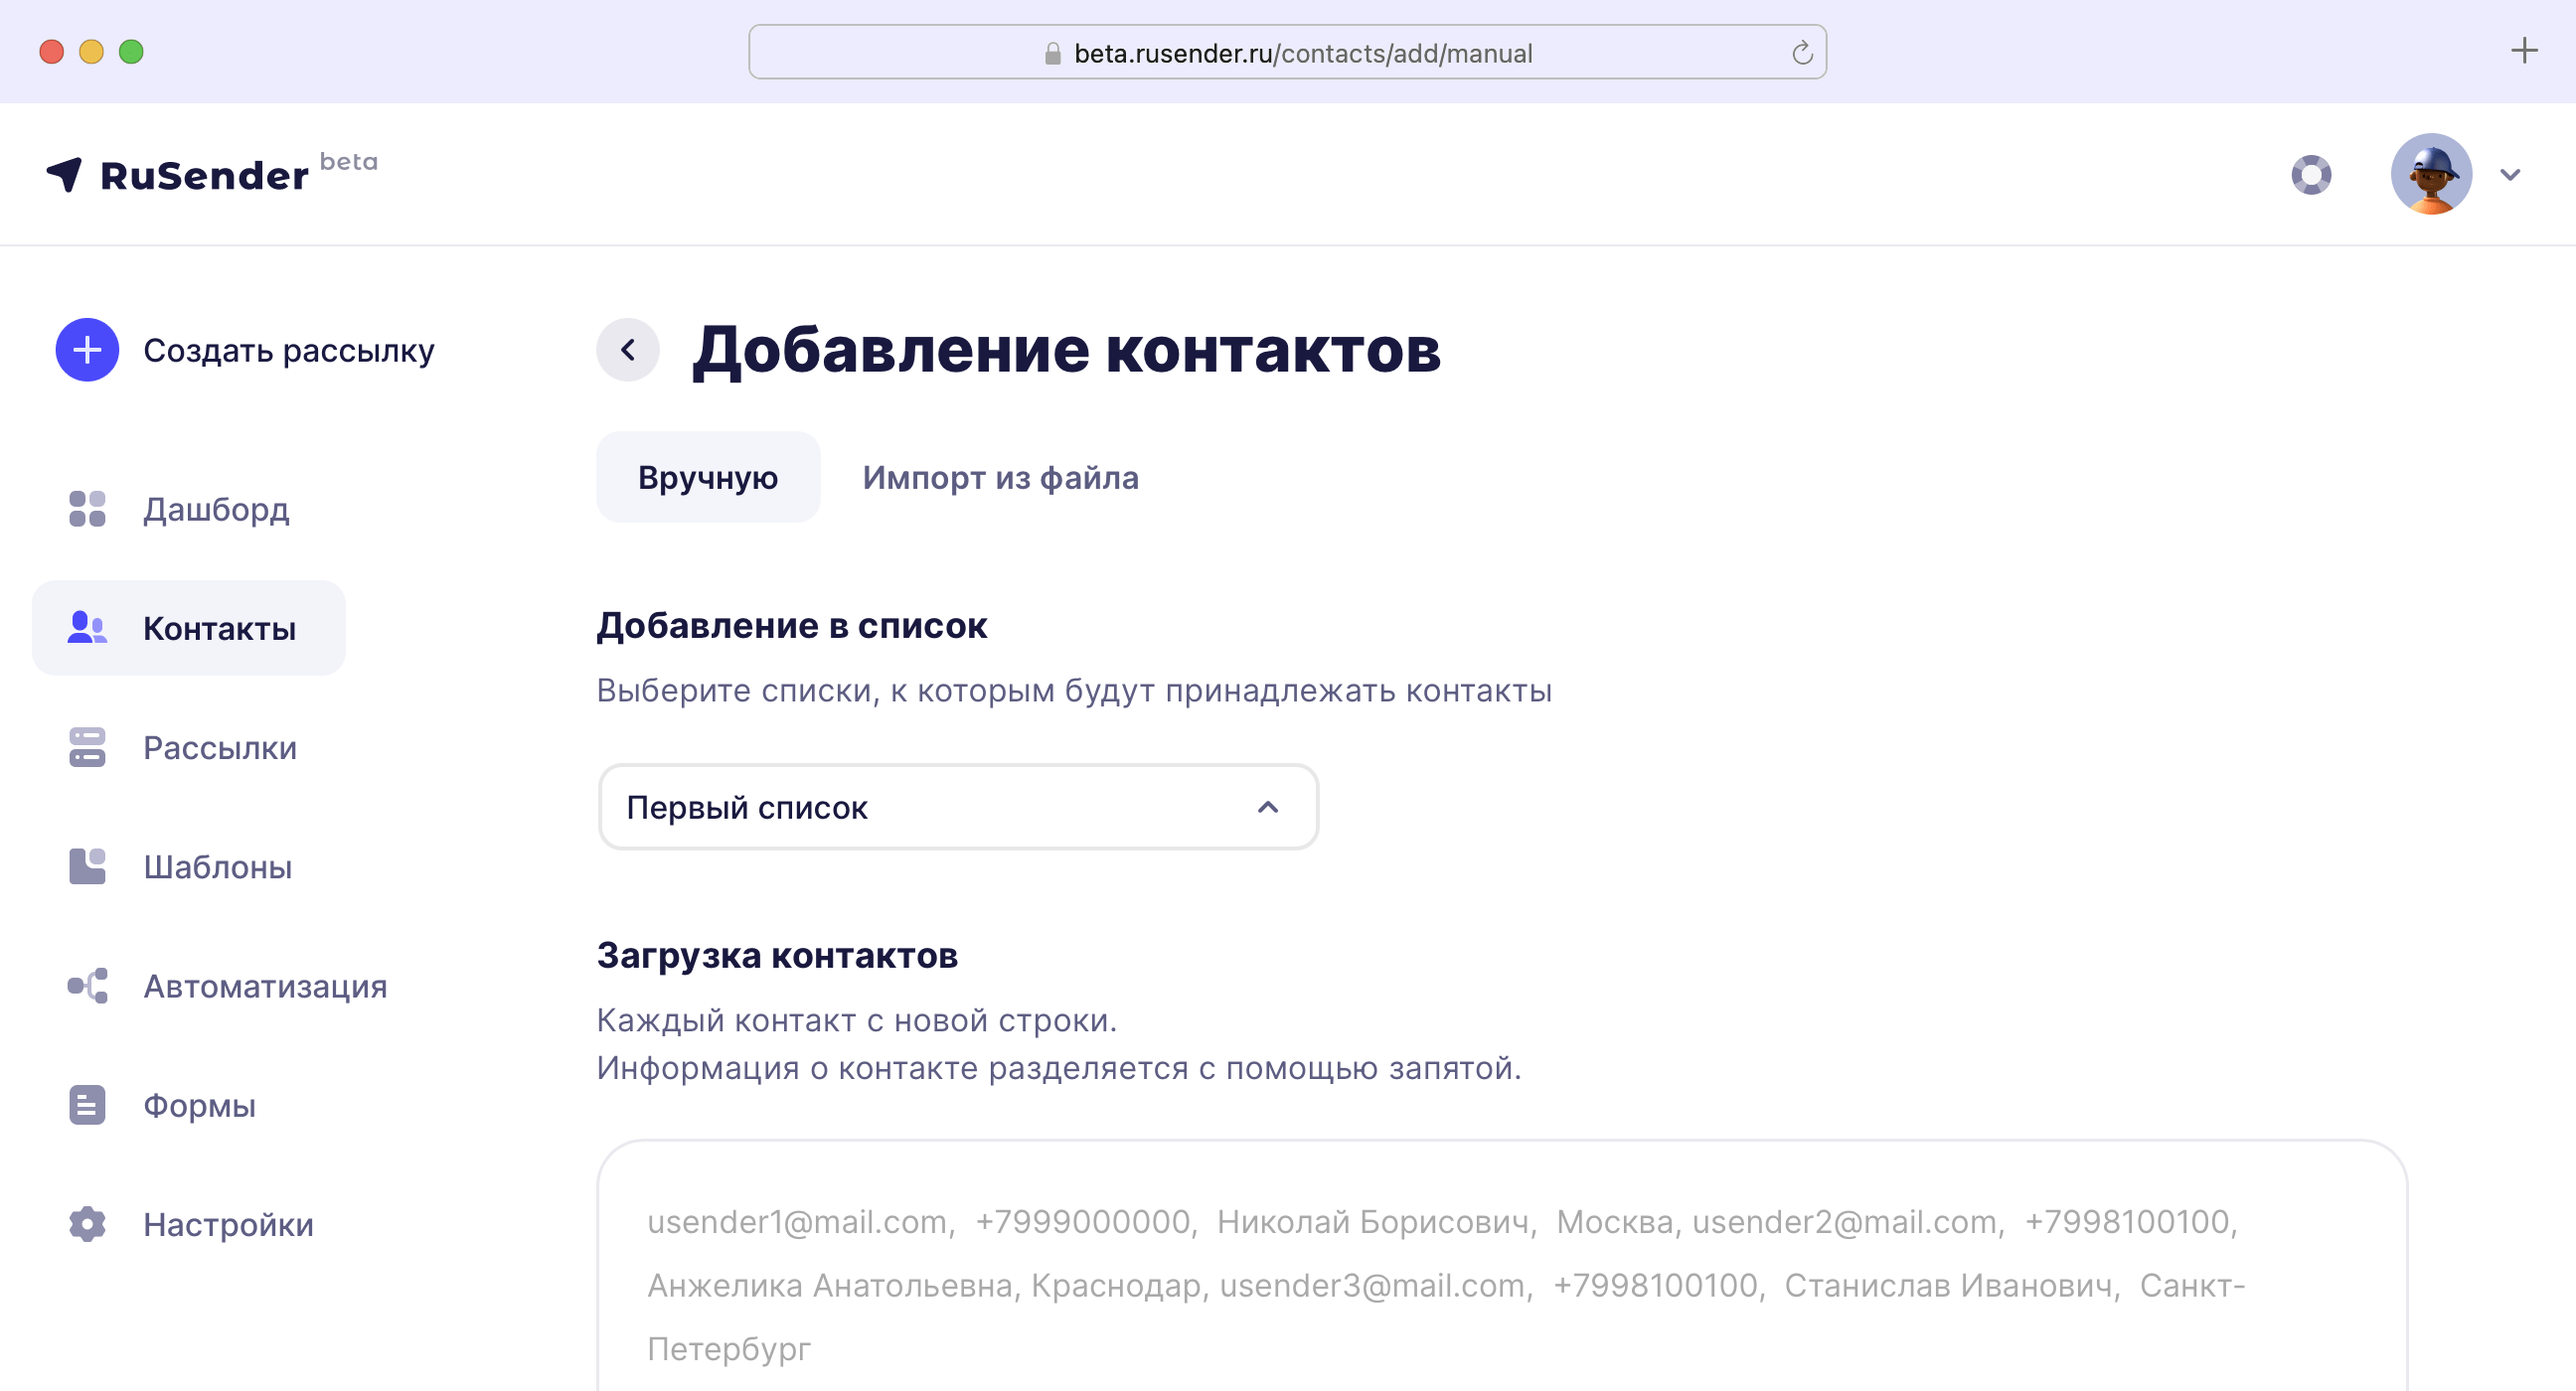Switch to the Импорт из файла tab
Image resolution: width=2576 pixels, height=1391 pixels.
[1000, 478]
